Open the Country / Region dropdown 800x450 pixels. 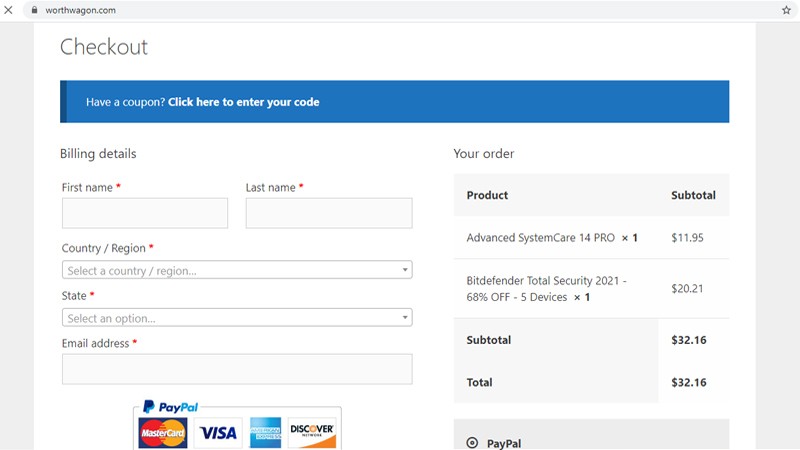click(236, 270)
